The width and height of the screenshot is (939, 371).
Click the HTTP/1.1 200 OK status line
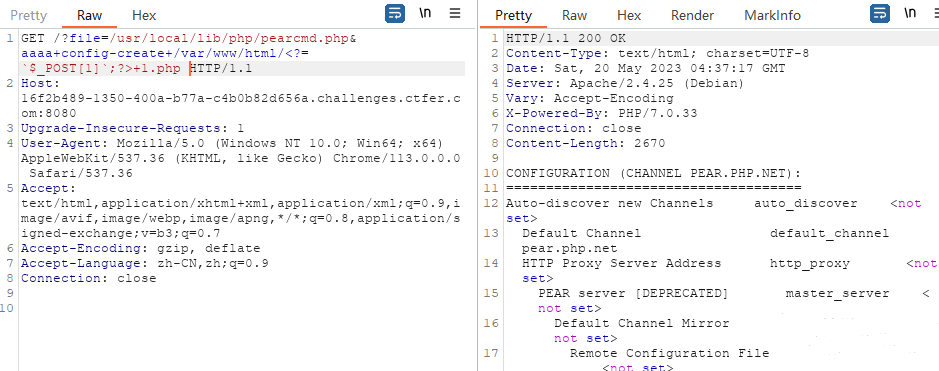click(x=566, y=38)
